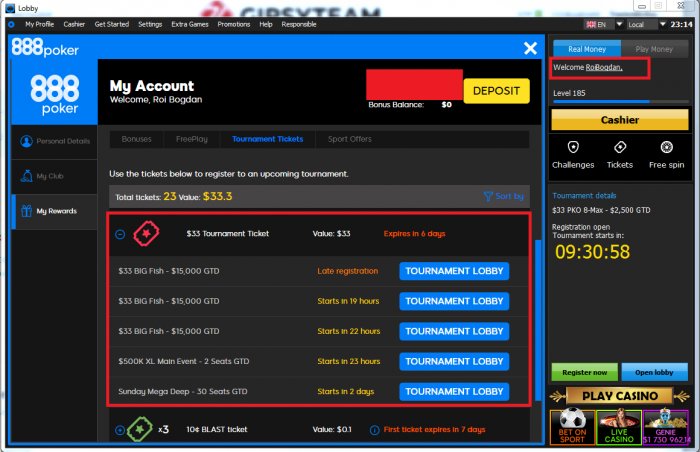The image size is (700, 452).
Task: Click the RoiBogdan username link
Action: coord(604,67)
